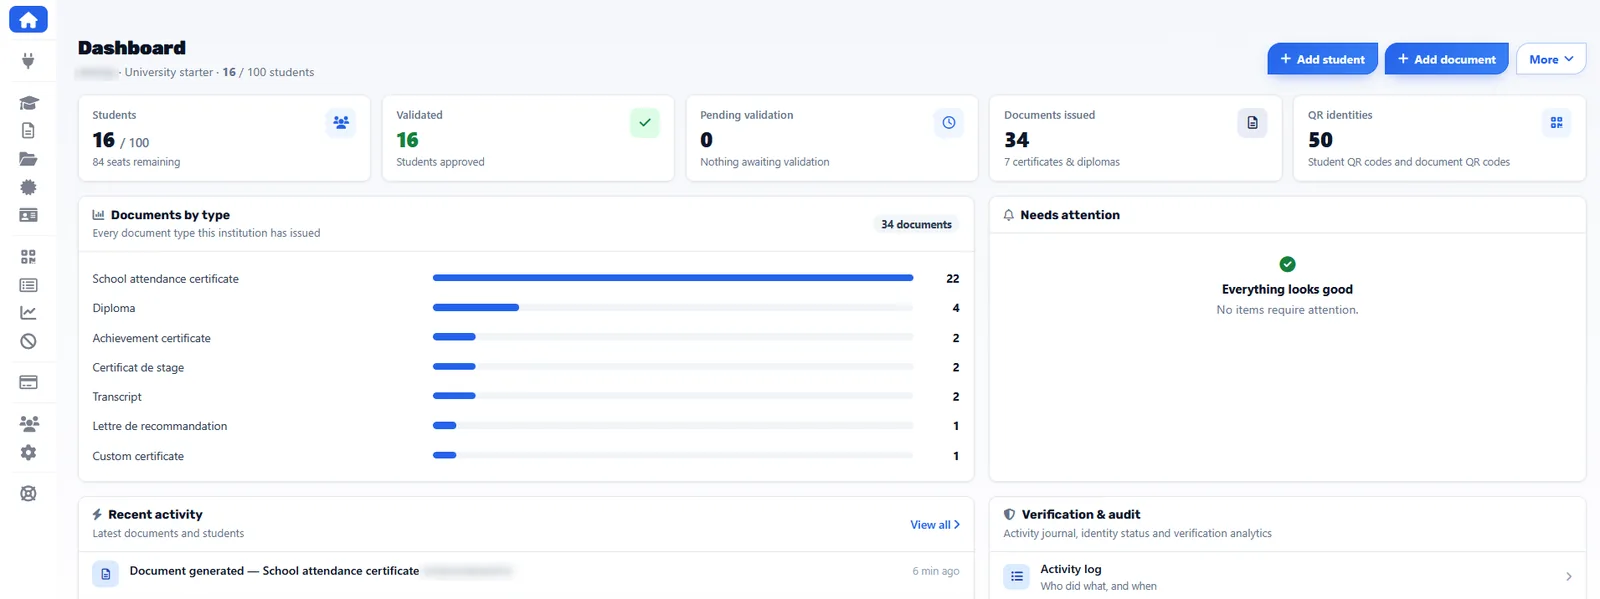Open the Home dashboard sidebar icon
This screenshot has width=1600, height=599.
(28, 19)
